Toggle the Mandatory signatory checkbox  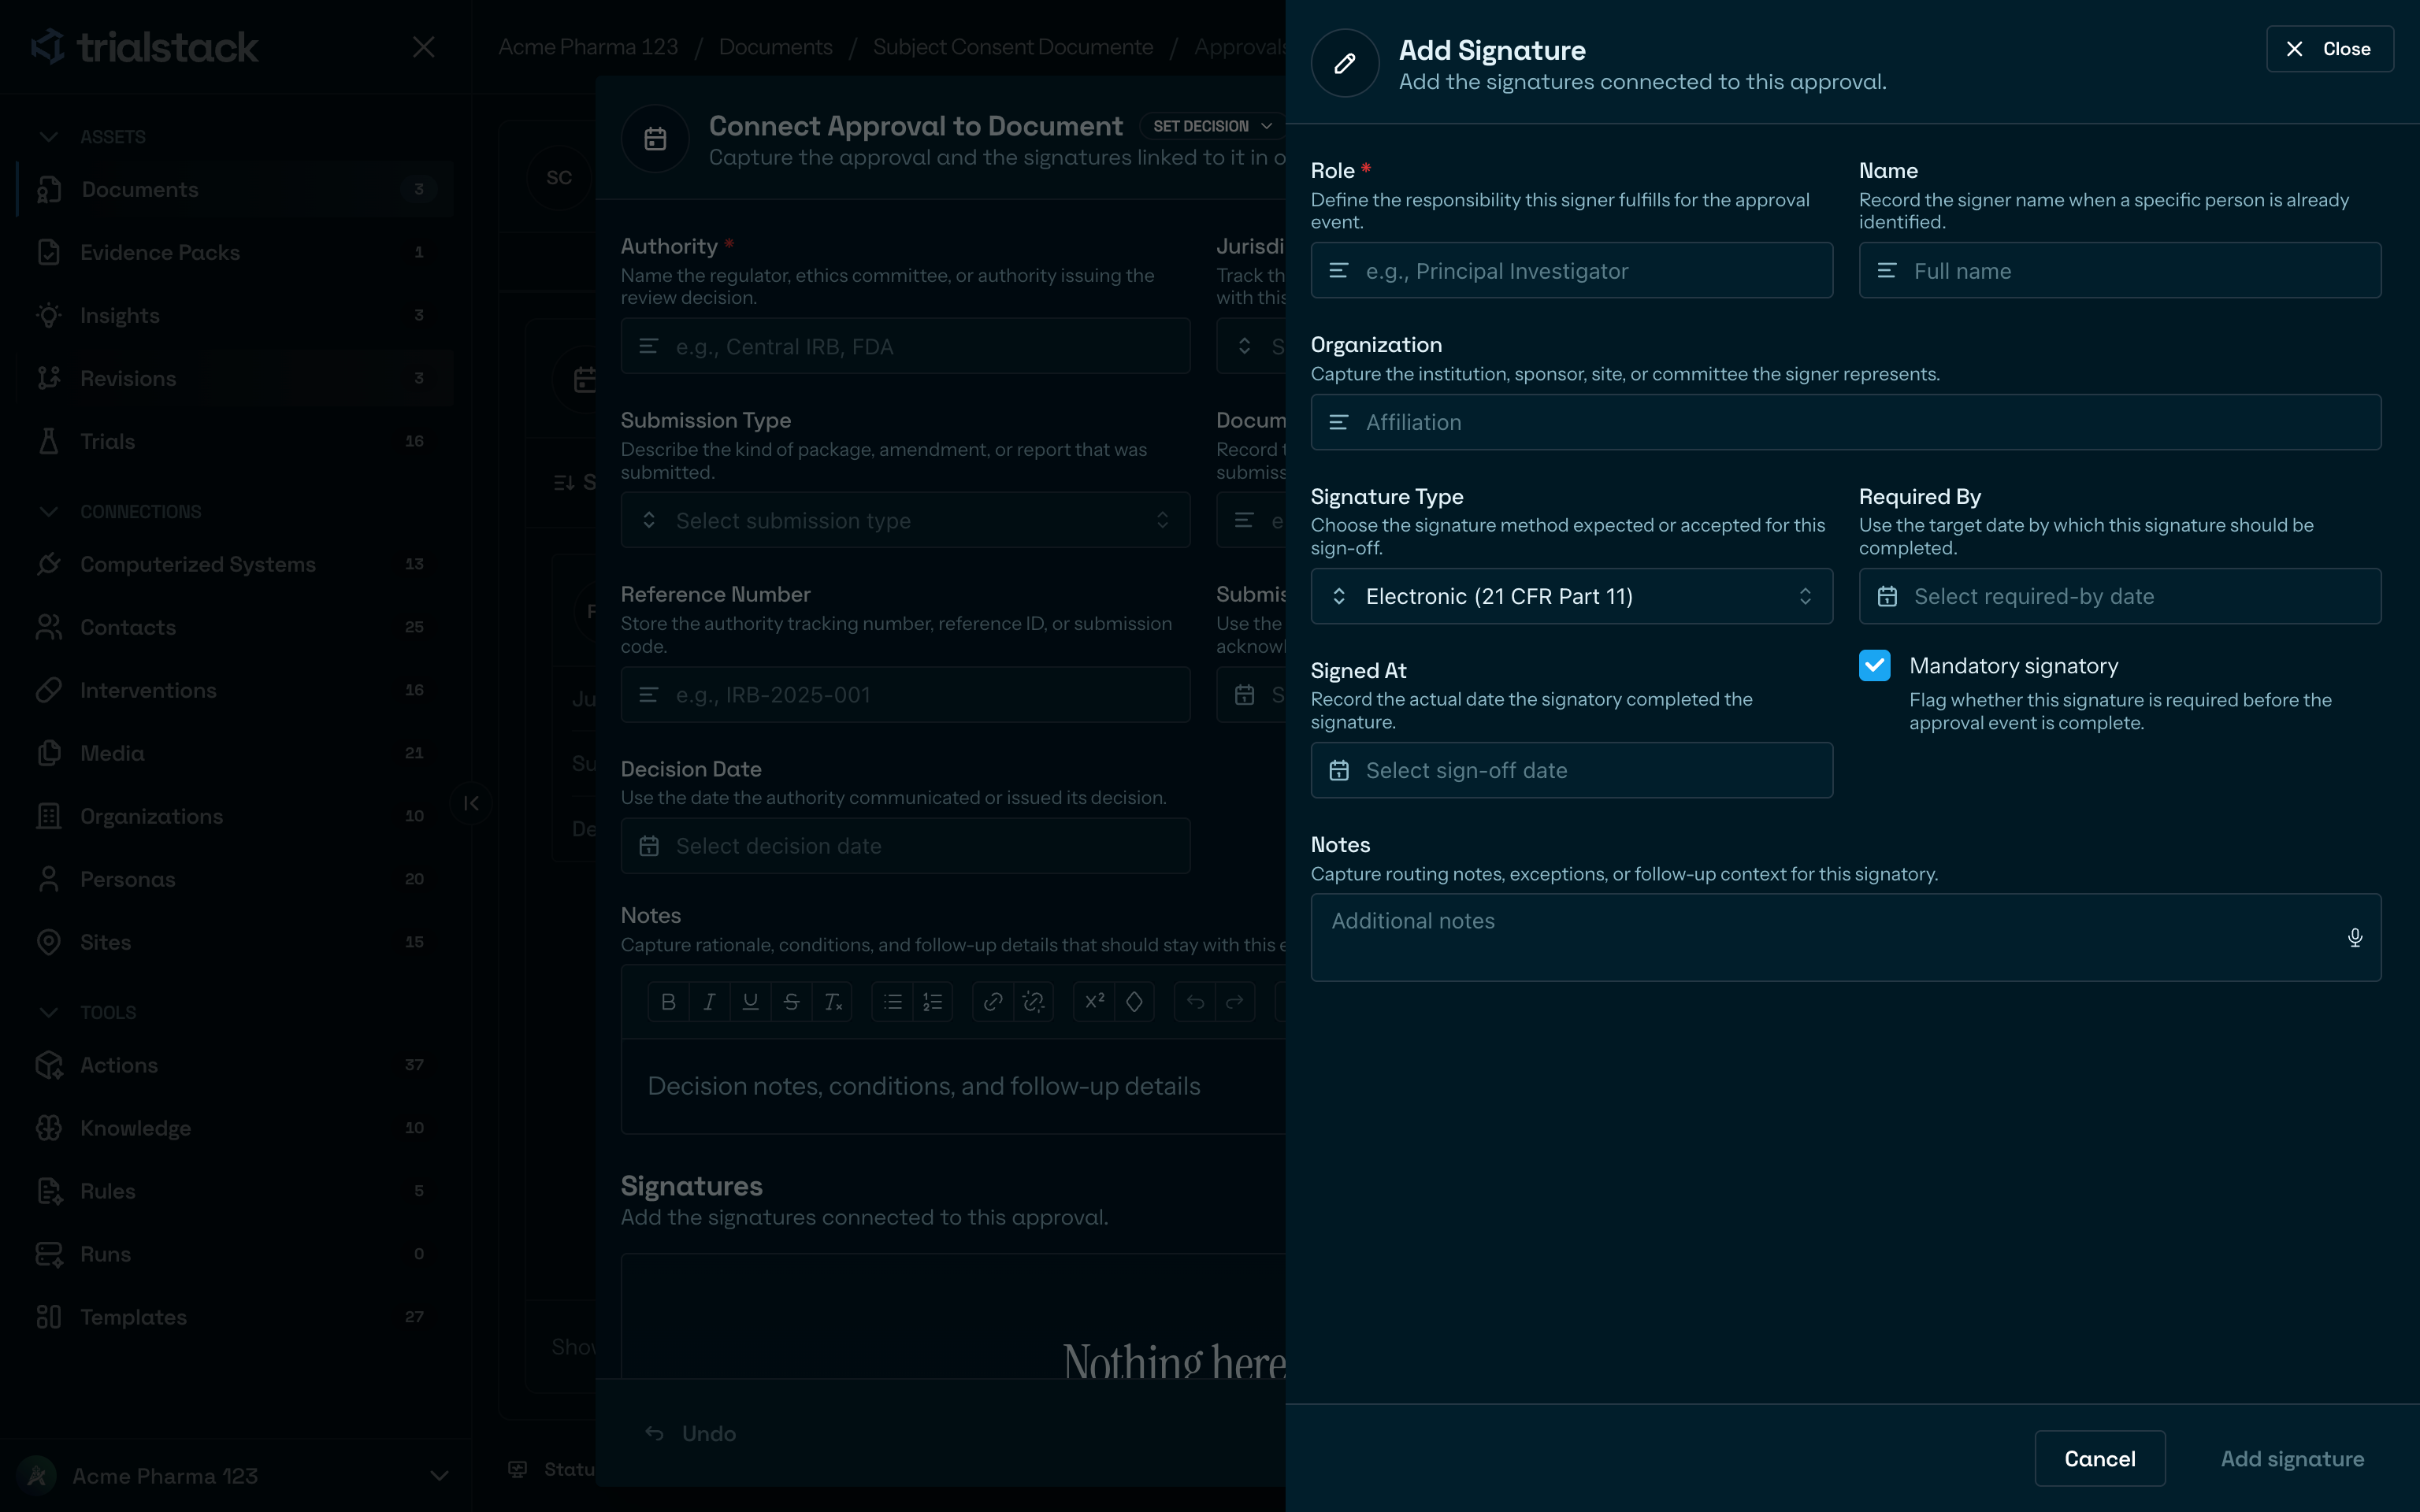coord(1874,666)
